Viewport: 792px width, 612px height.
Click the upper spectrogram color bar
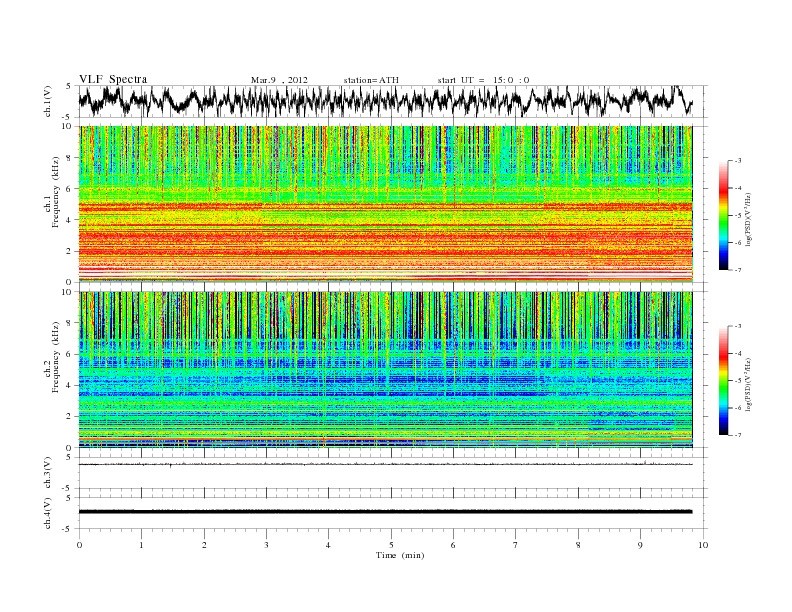pos(723,216)
